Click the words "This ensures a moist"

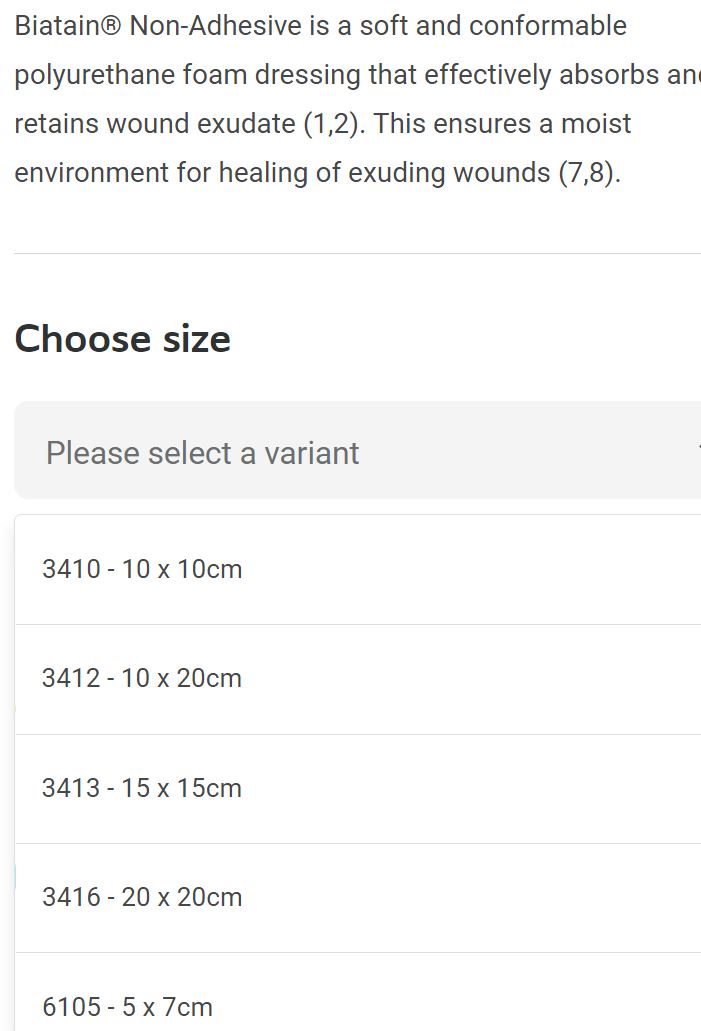(x=502, y=124)
